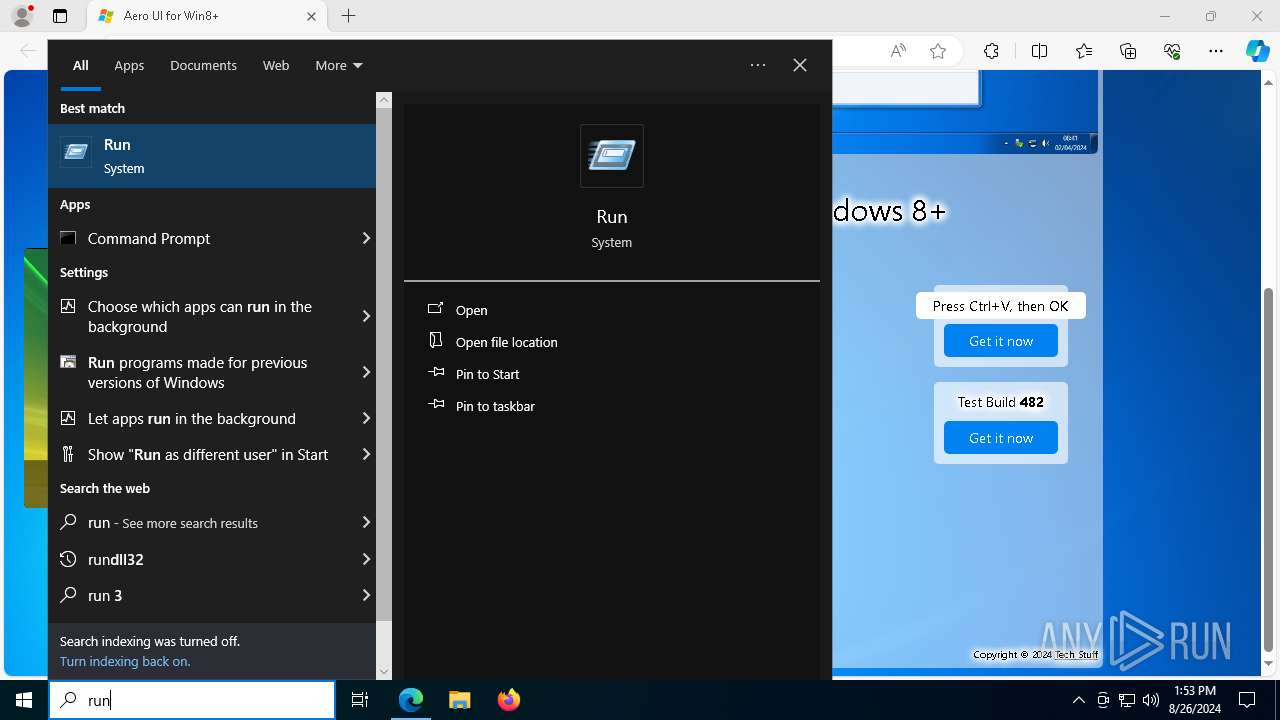Expand 'Run programs made for previous versions' chevron
The image size is (1280, 720).
pos(366,372)
